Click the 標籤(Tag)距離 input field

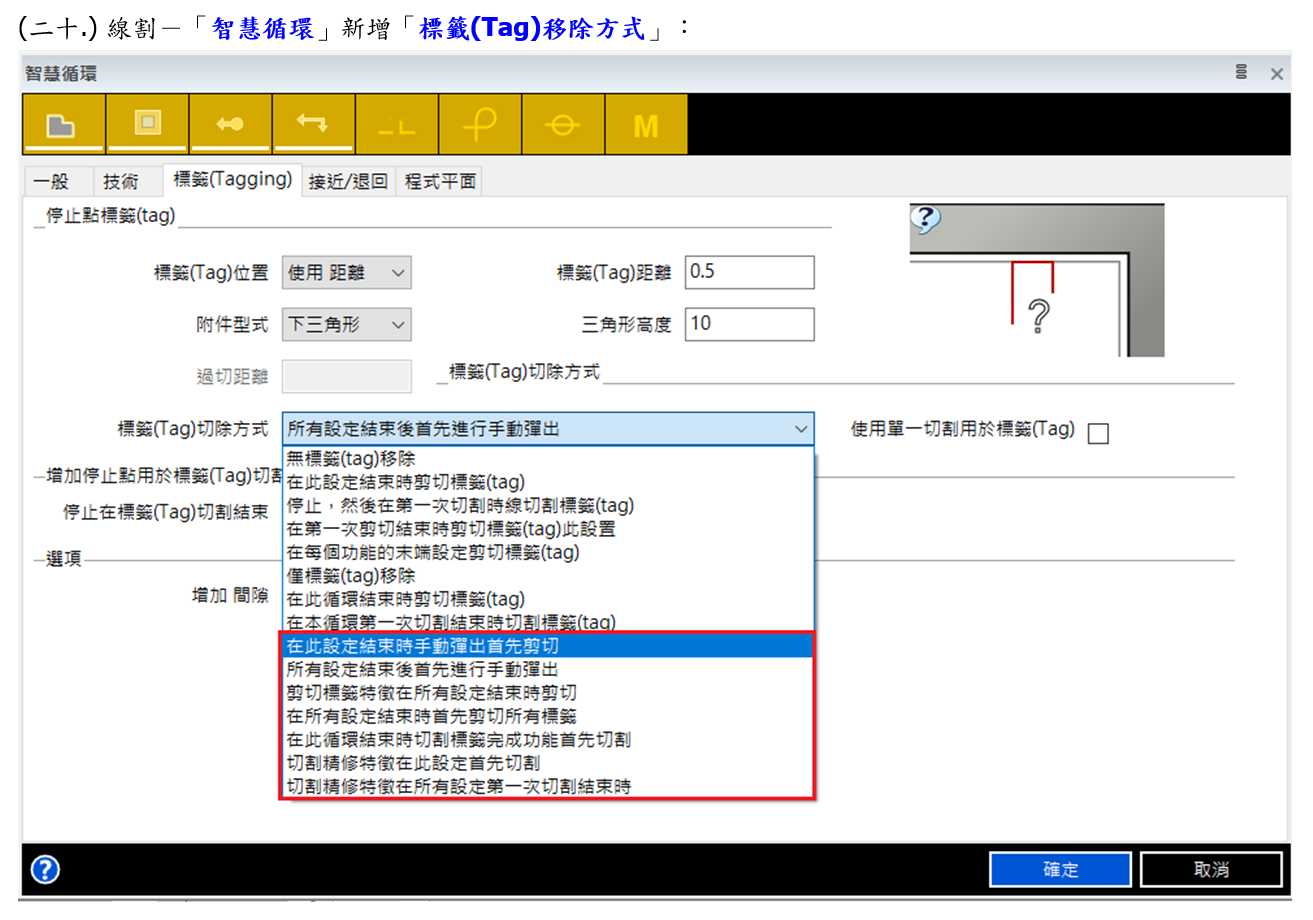749,272
